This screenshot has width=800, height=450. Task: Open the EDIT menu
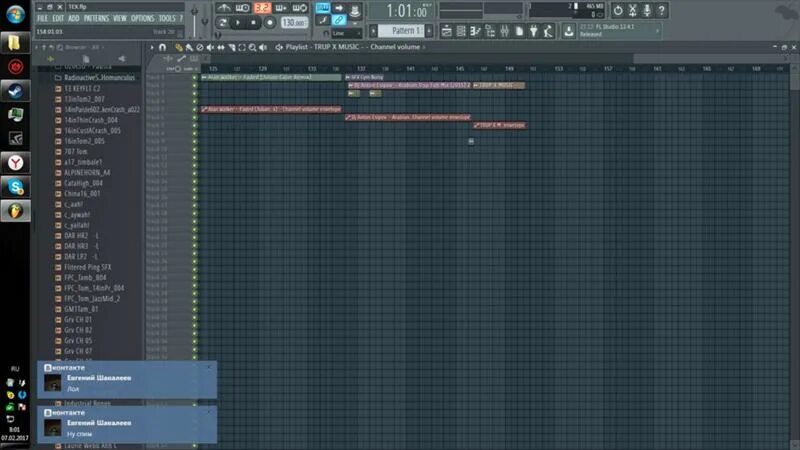pos(58,18)
